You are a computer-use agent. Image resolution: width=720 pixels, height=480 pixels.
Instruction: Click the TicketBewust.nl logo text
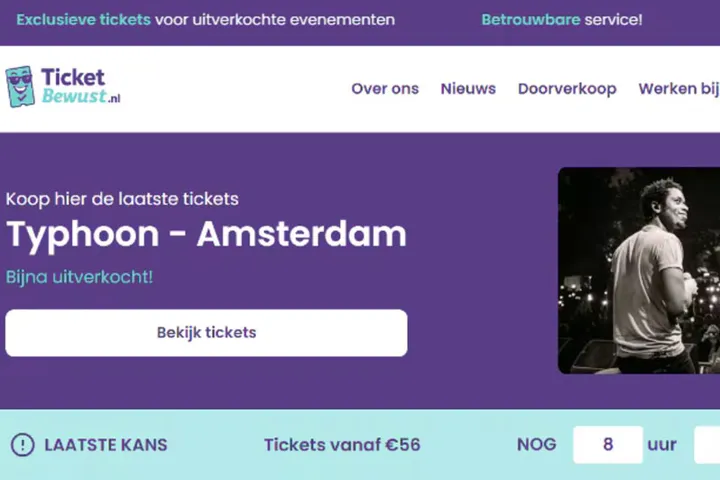pos(78,87)
